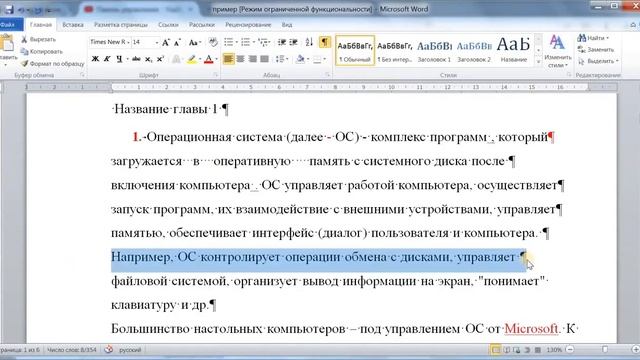This screenshot has width=640, height=360.
Task: Align text left
Action: (229, 59)
